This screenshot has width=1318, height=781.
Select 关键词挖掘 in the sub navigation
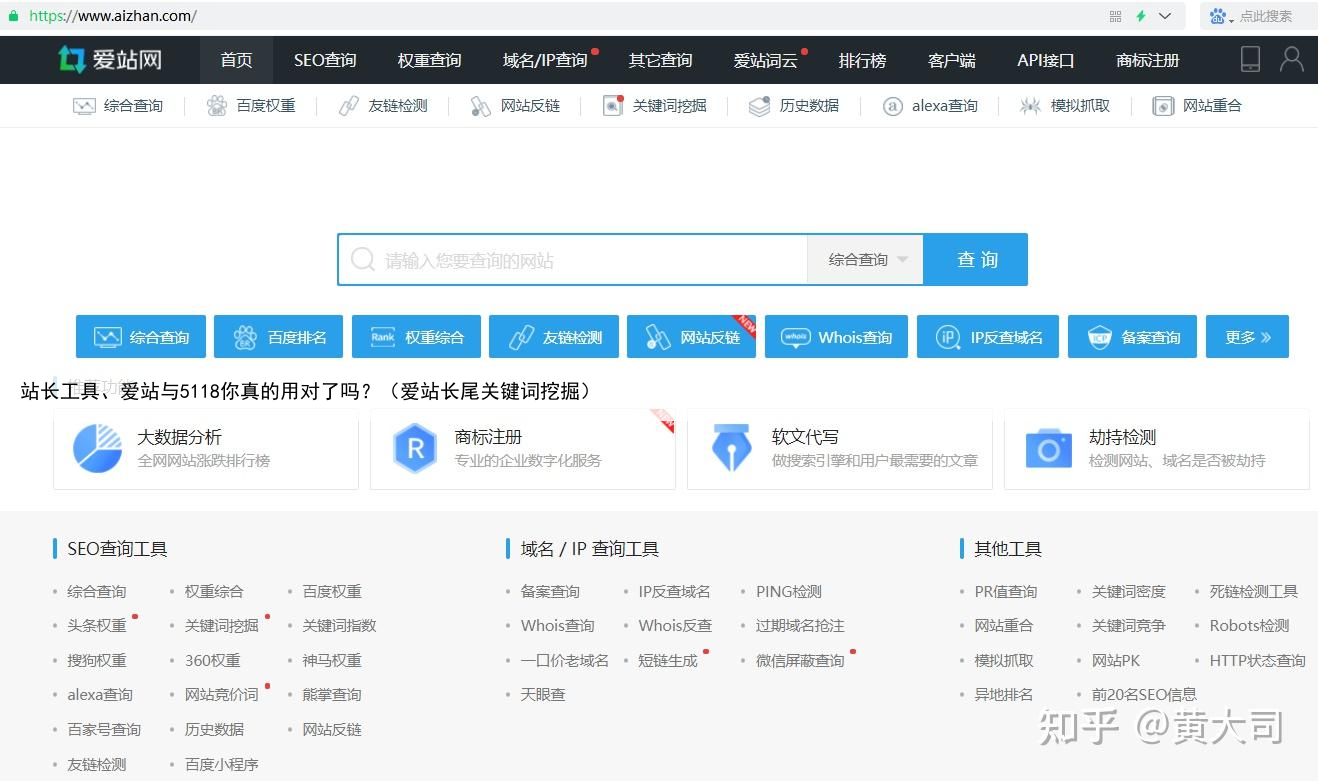pyautogui.click(x=668, y=106)
